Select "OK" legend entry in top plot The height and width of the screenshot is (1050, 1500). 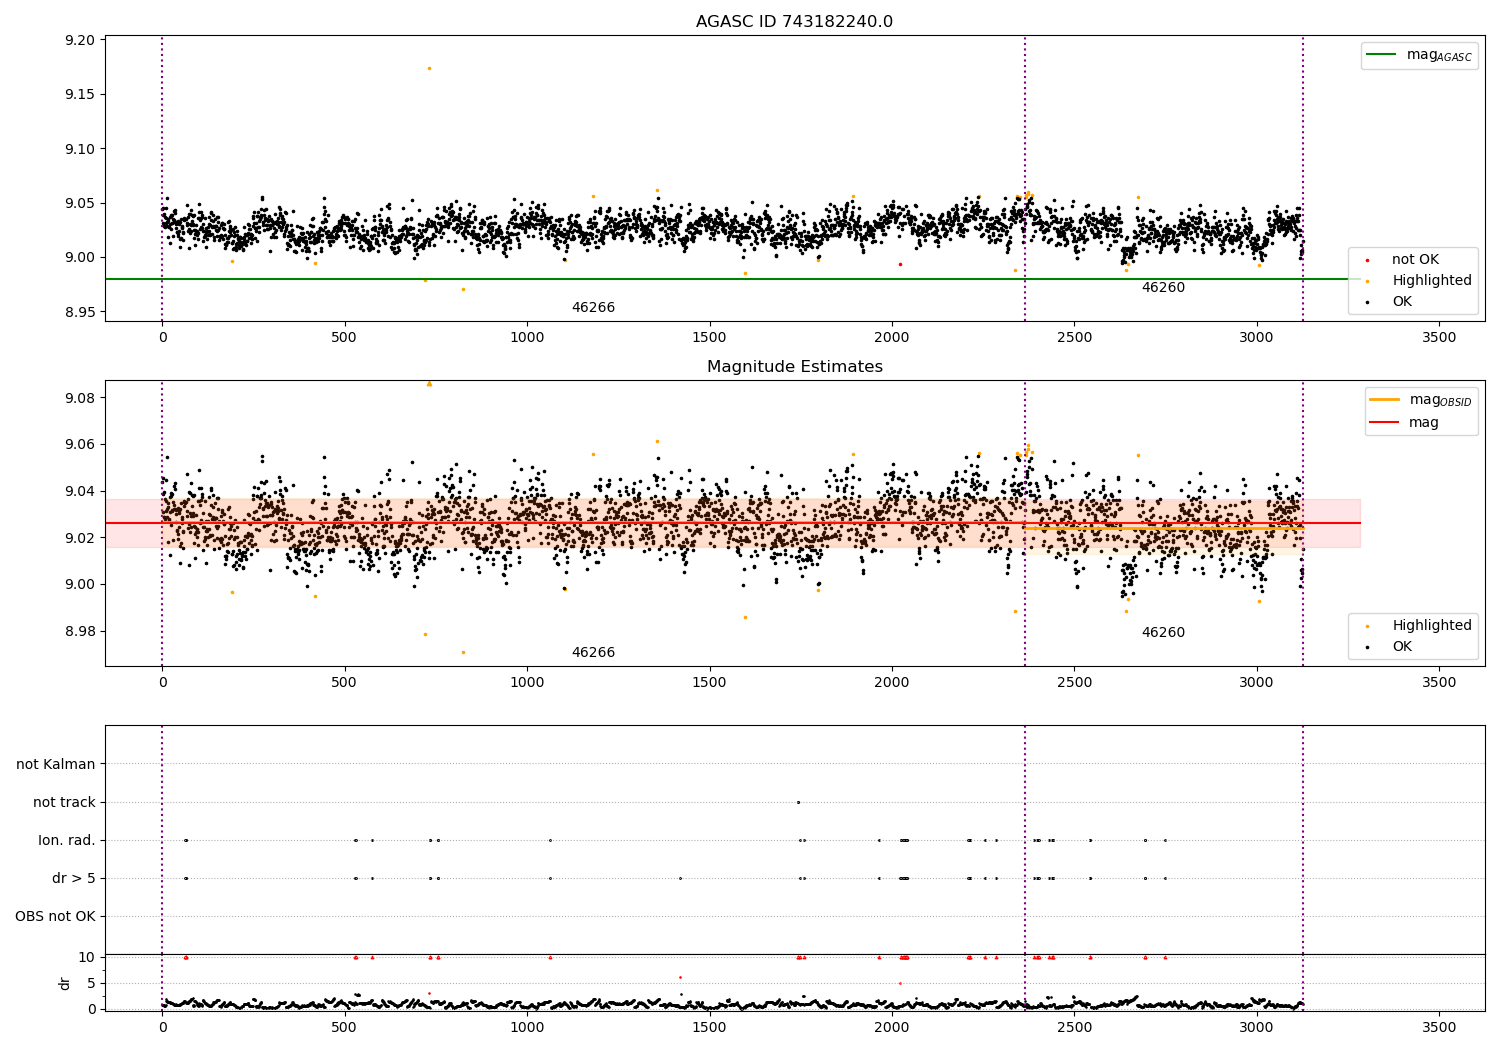(x=1402, y=302)
